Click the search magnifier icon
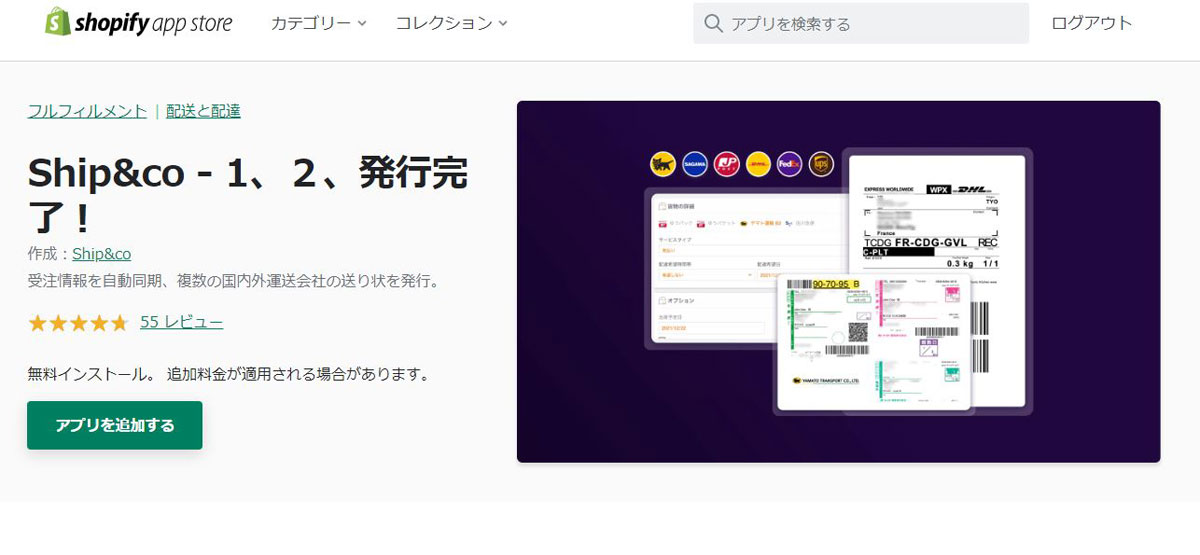The height and width of the screenshot is (555, 1200). (x=713, y=24)
